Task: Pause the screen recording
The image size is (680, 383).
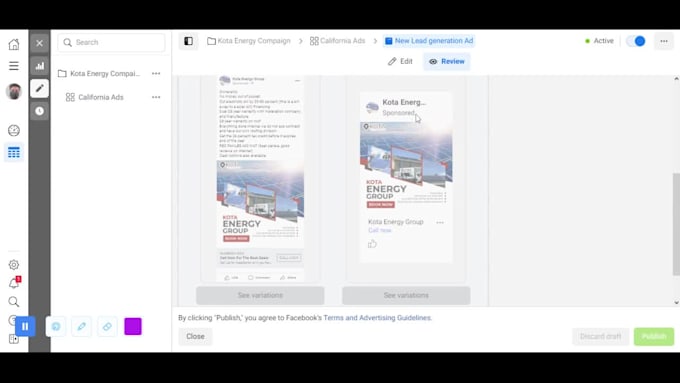Action: click(25, 326)
